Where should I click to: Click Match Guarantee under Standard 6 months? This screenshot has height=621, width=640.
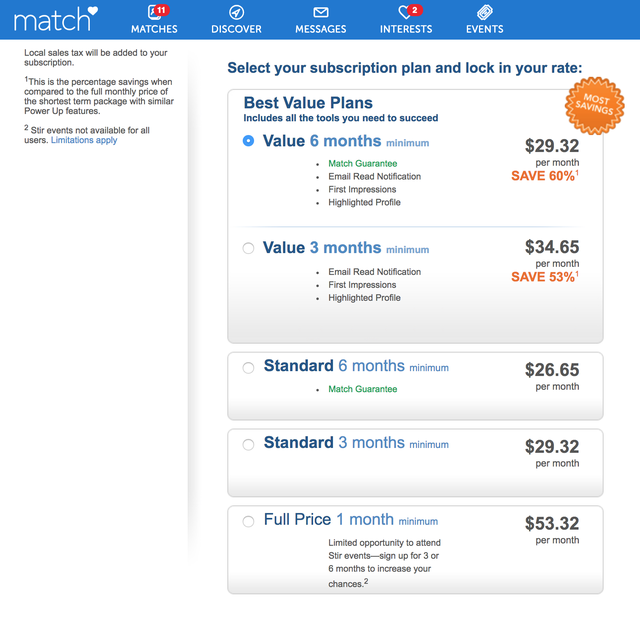[362, 389]
